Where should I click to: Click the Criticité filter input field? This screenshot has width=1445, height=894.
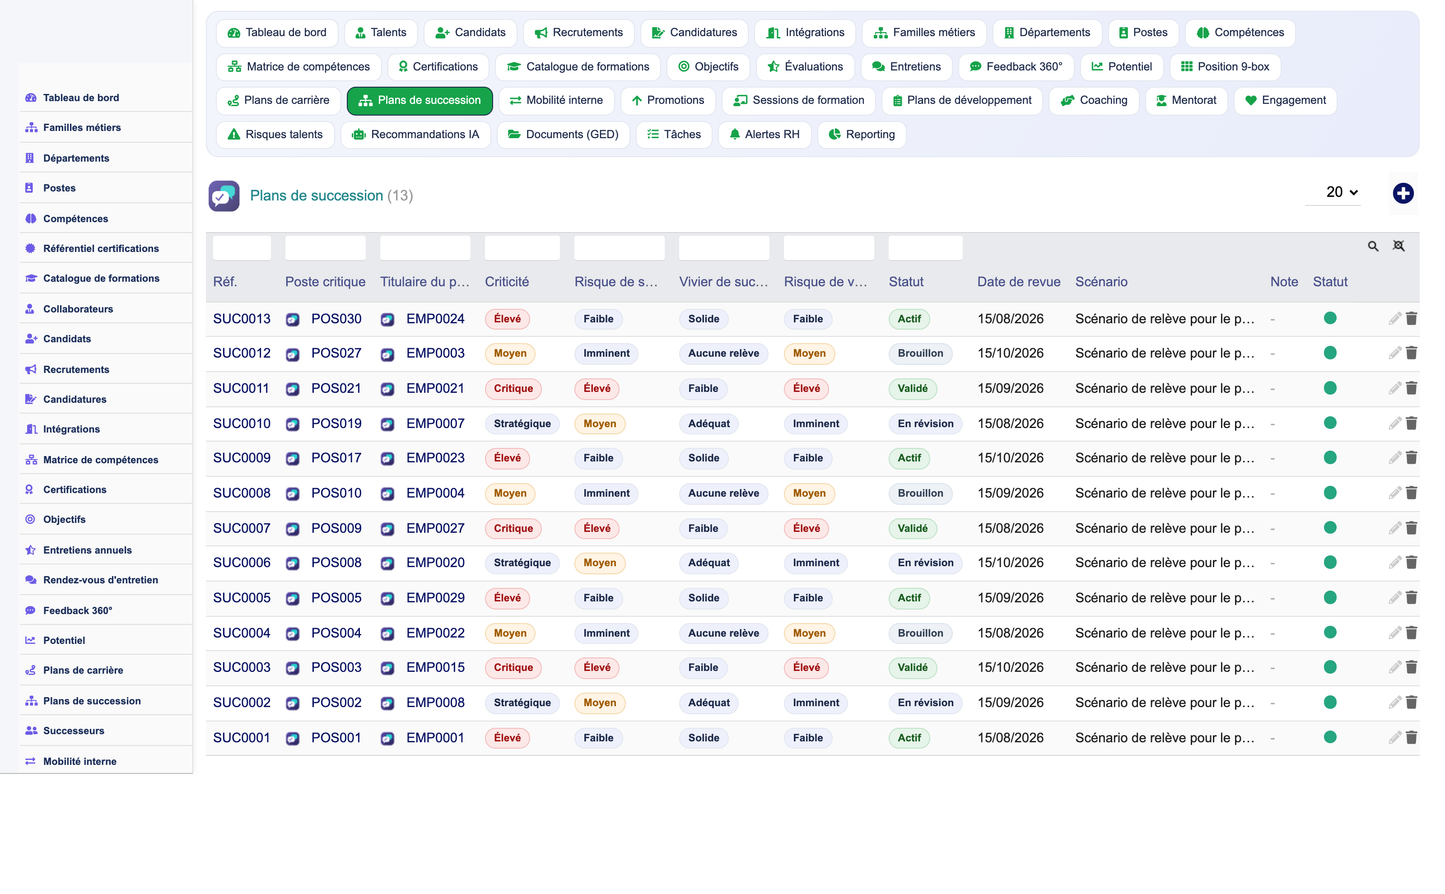(x=522, y=247)
